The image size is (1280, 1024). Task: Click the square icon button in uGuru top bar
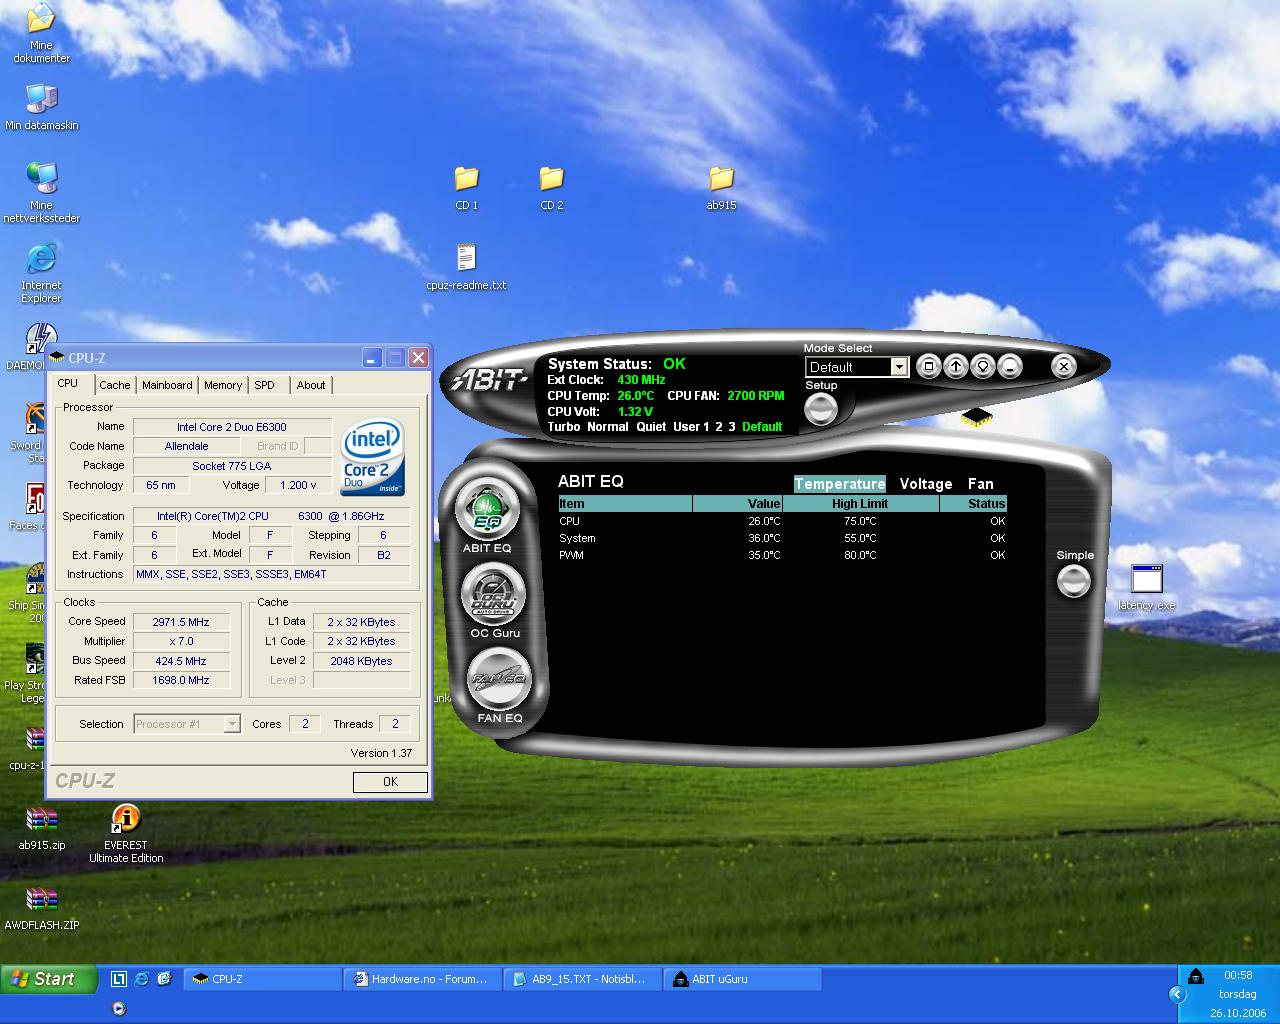[928, 367]
